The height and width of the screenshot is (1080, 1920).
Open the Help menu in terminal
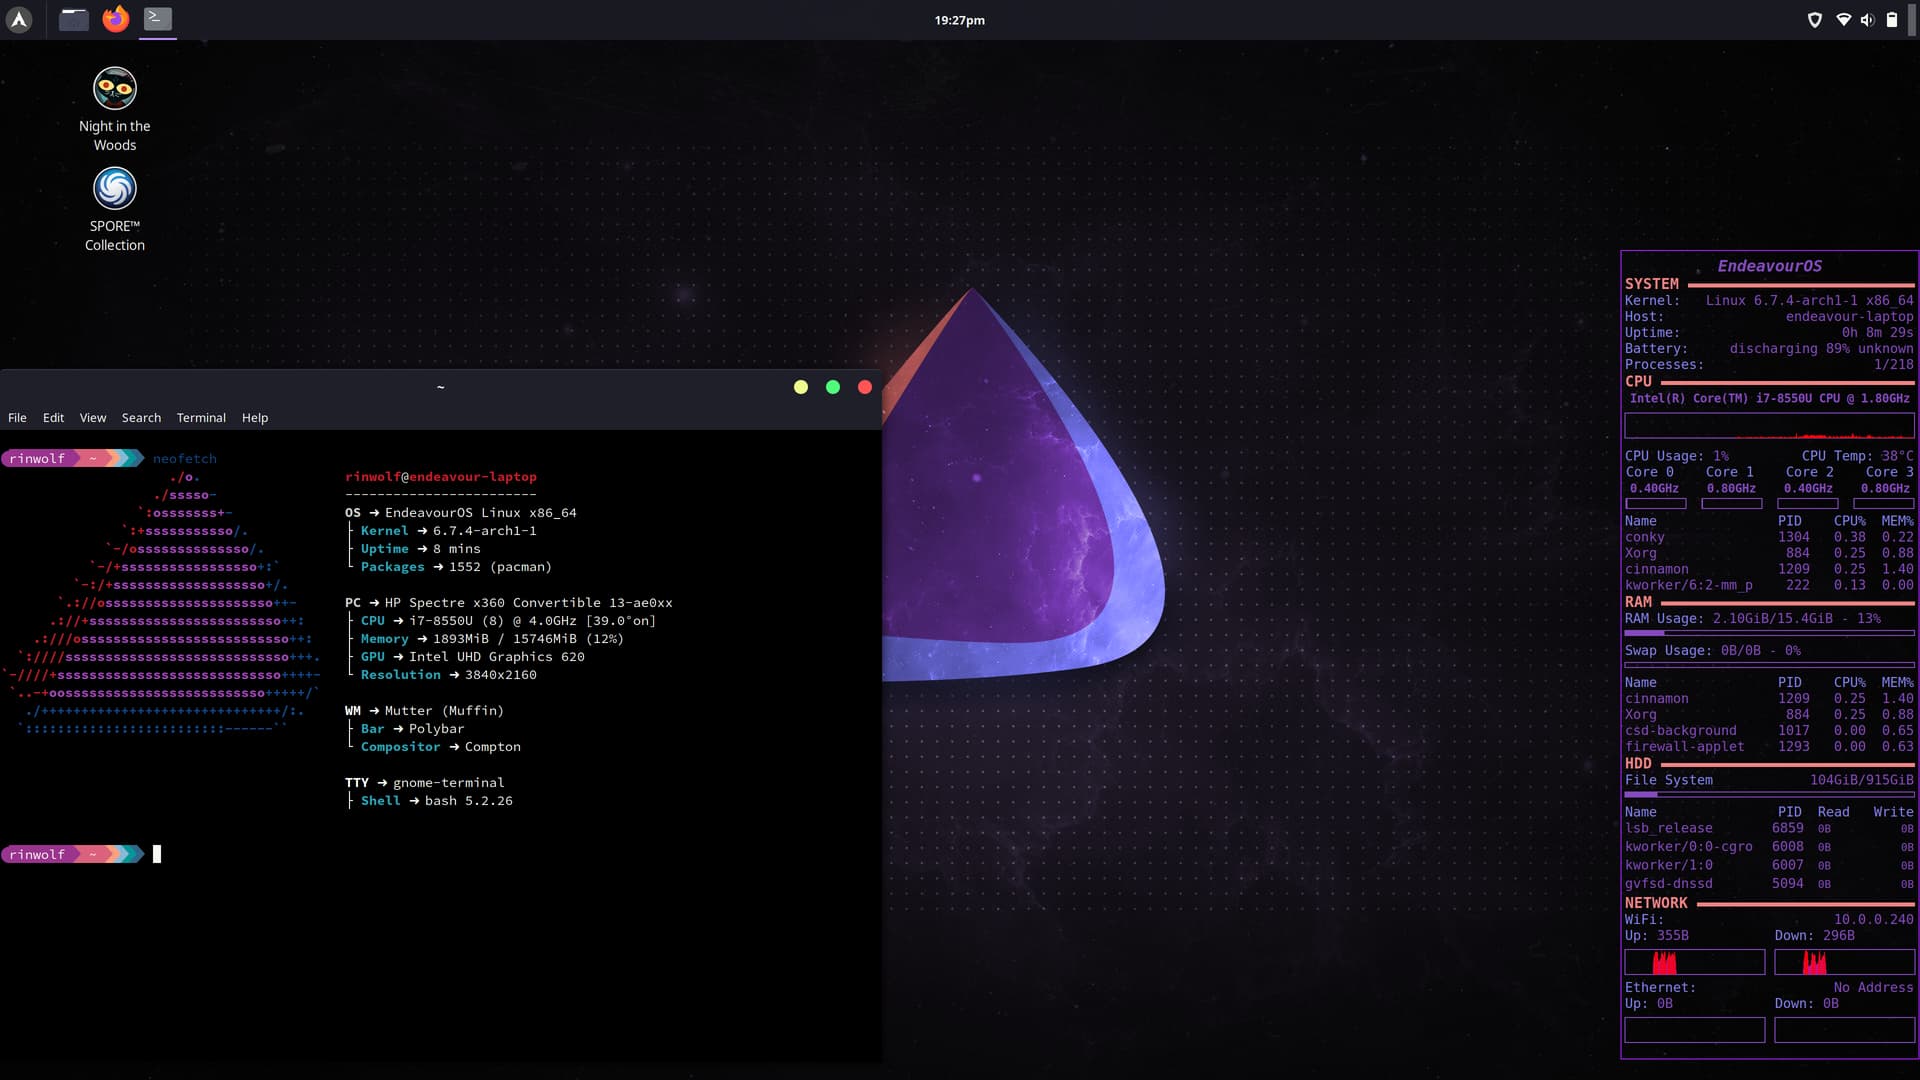pyautogui.click(x=255, y=418)
